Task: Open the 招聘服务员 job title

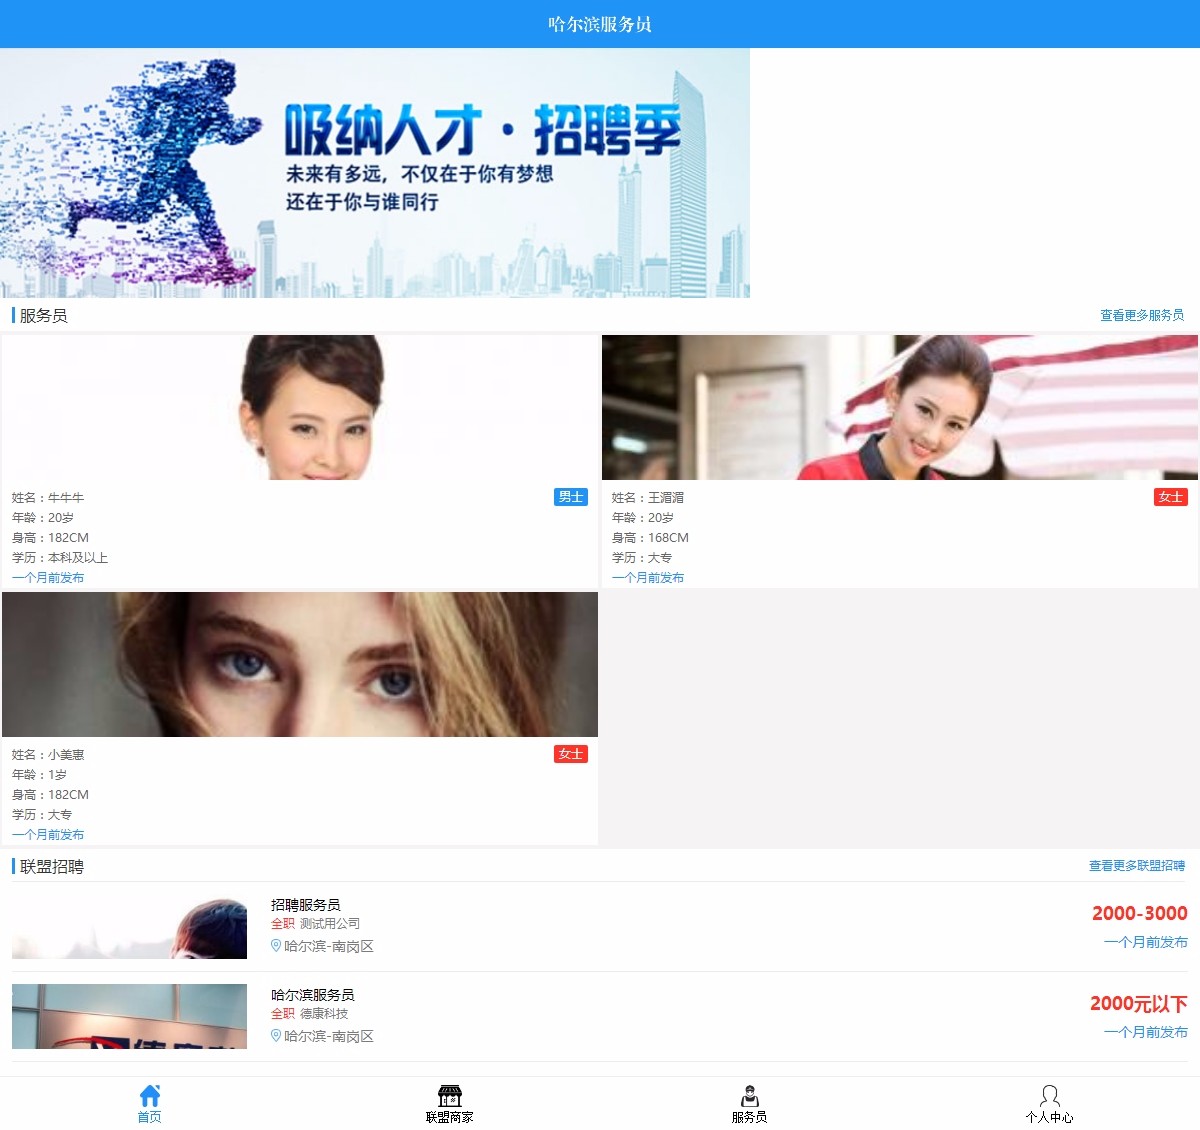Action: coord(305,905)
